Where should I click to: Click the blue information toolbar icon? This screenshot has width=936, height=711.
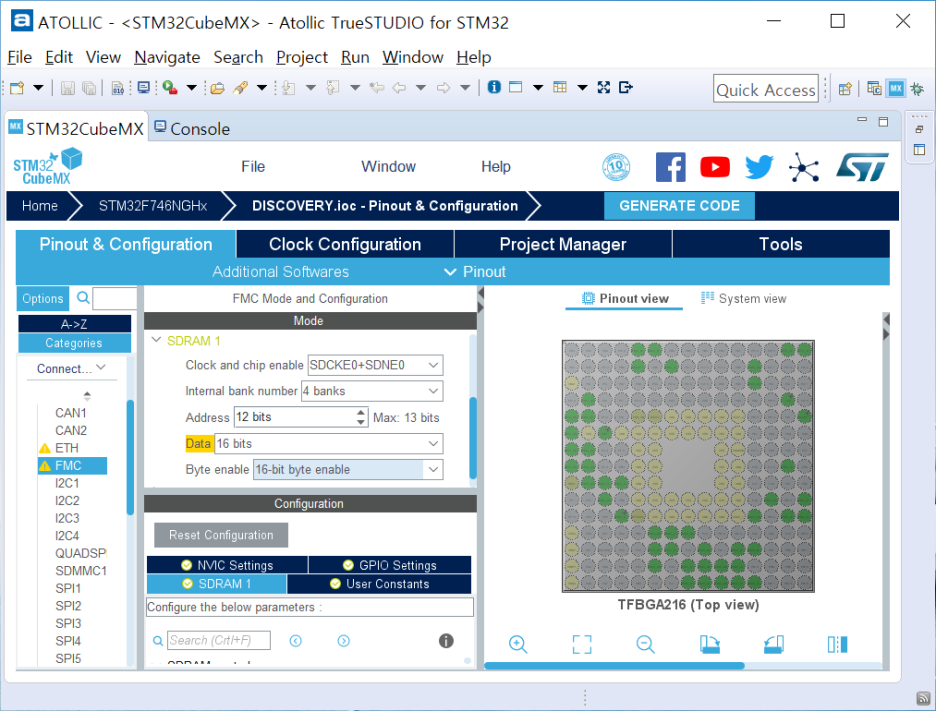[x=494, y=87]
